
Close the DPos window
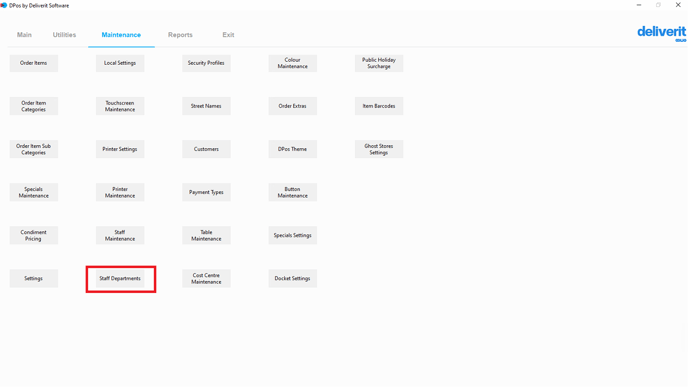(x=678, y=5)
